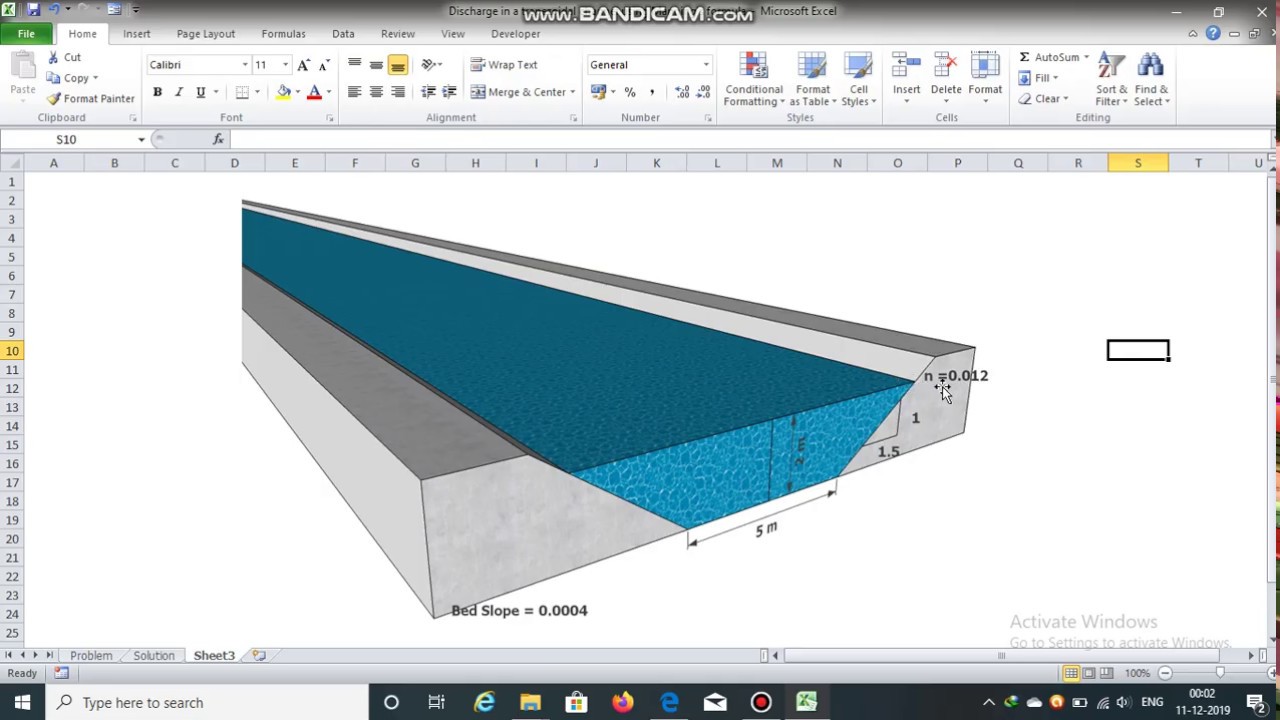The height and width of the screenshot is (720, 1280).
Task: Expand the number format dropdown
Action: (706, 65)
